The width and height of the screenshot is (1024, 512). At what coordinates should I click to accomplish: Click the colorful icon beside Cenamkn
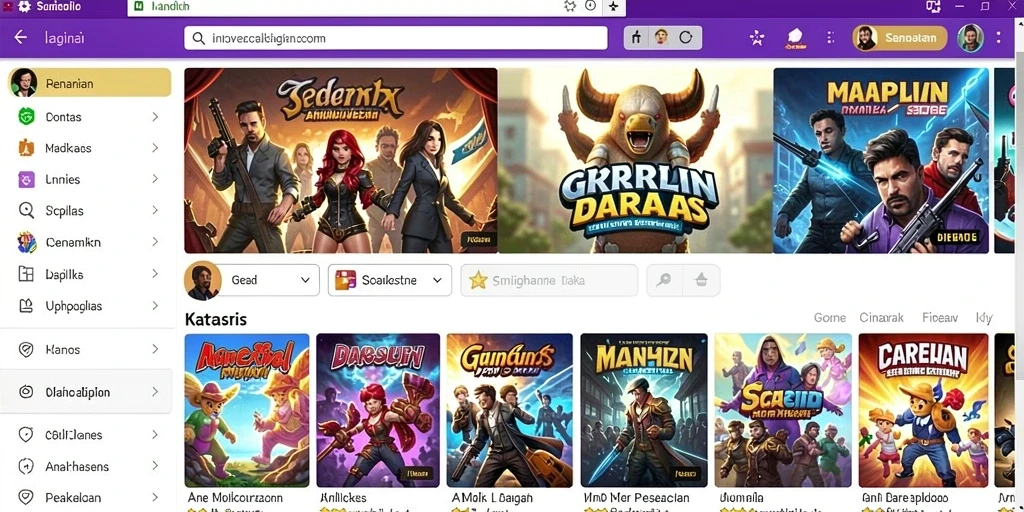[26, 242]
